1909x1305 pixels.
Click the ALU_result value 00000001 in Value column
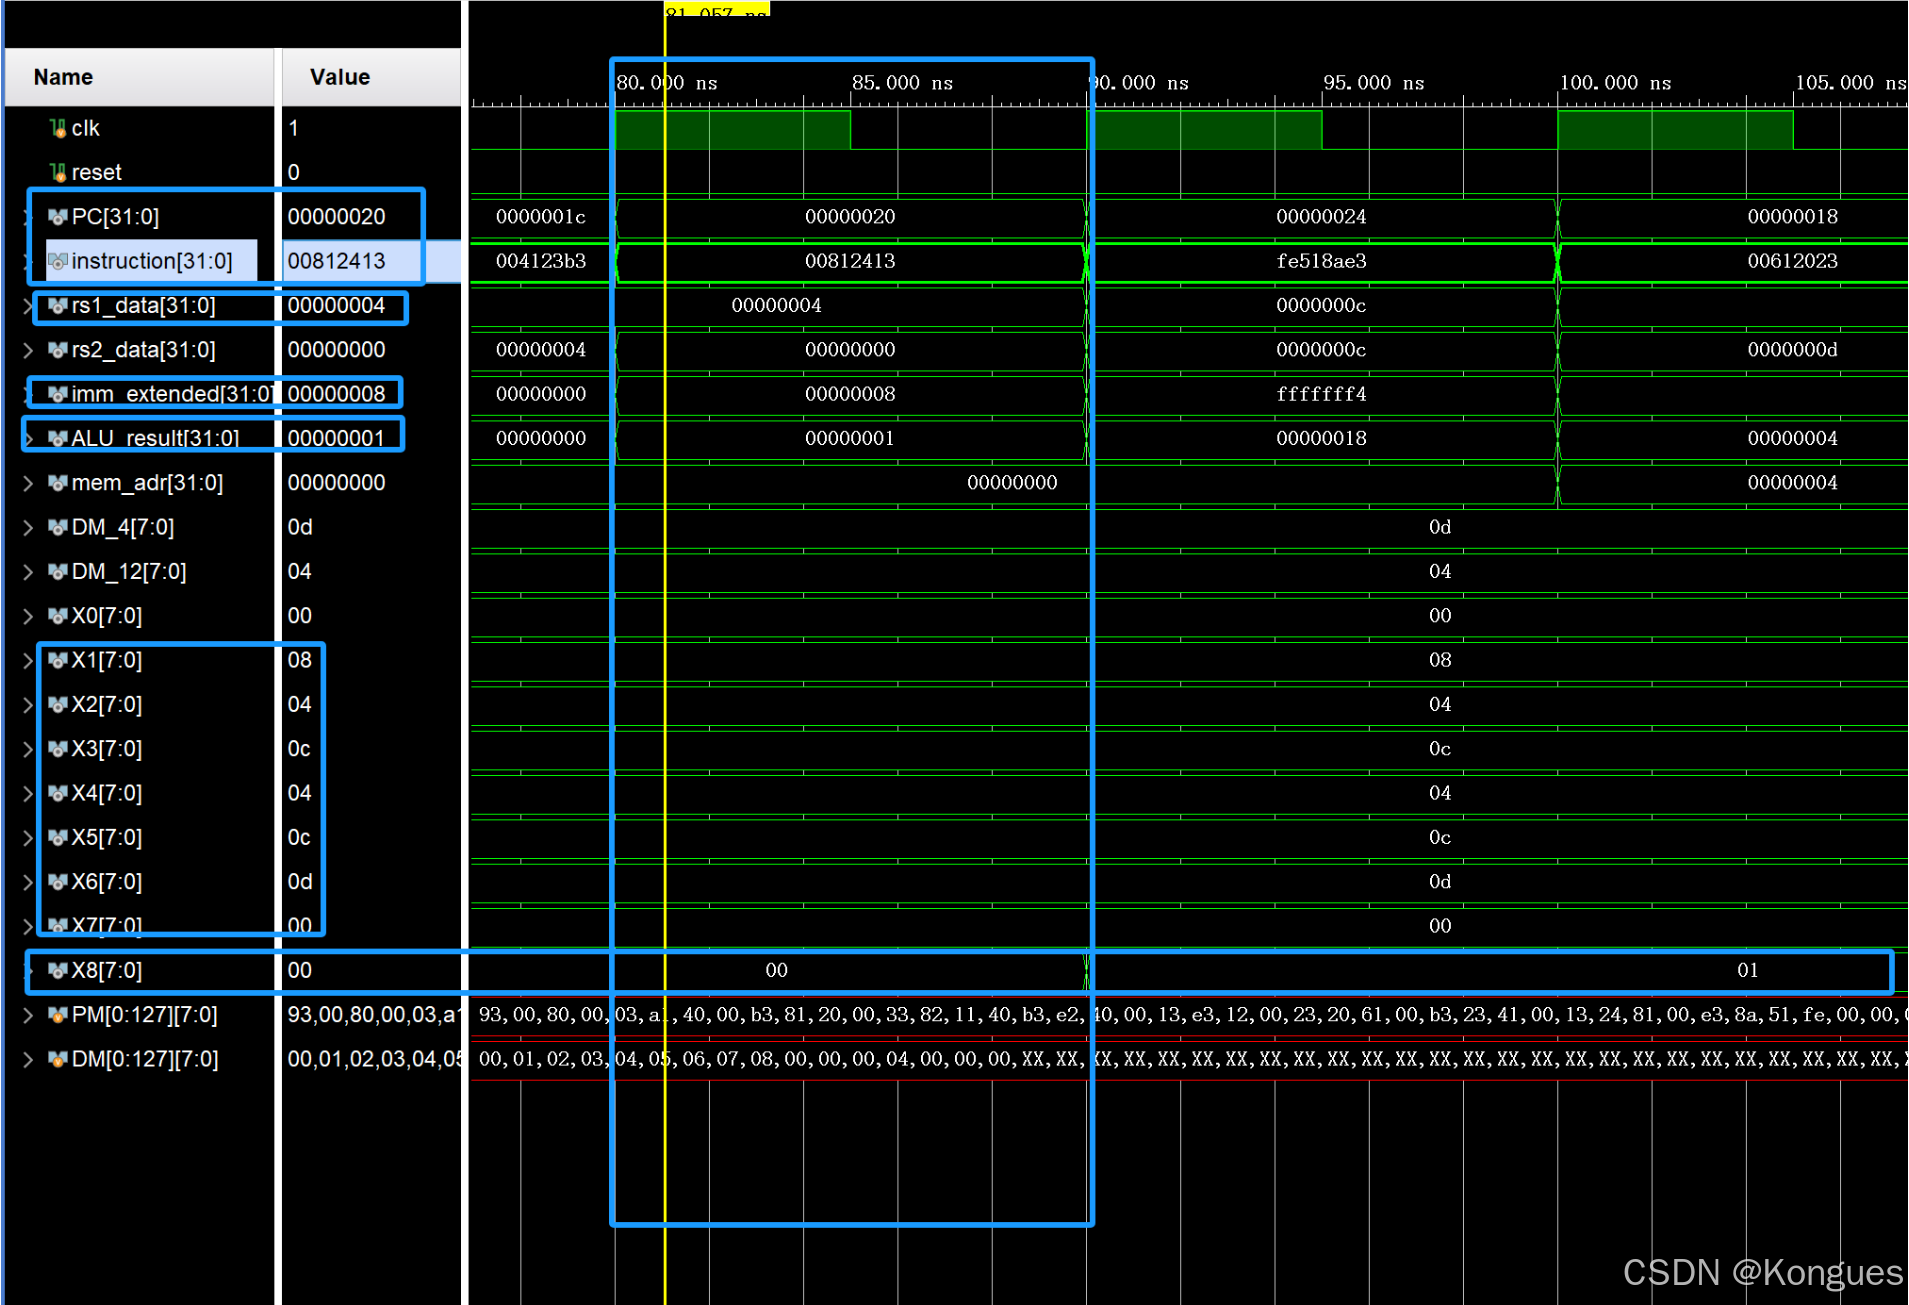(x=336, y=438)
